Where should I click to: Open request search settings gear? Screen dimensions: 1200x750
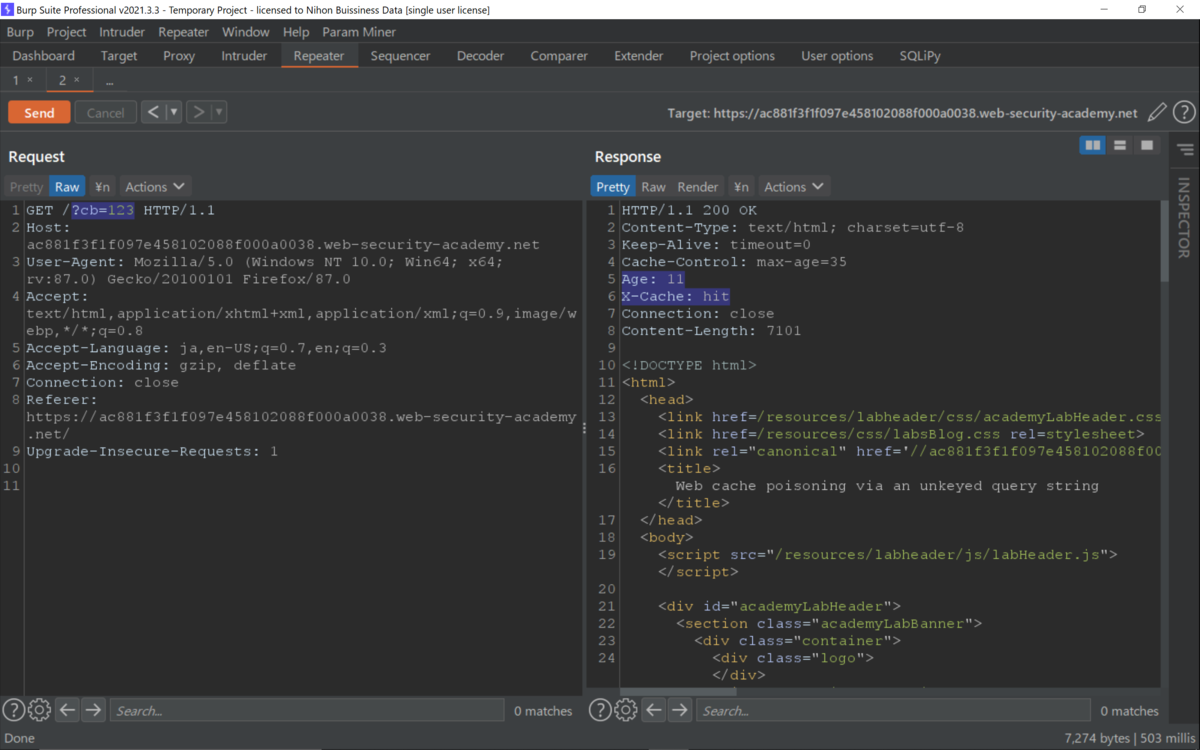click(x=39, y=710)
